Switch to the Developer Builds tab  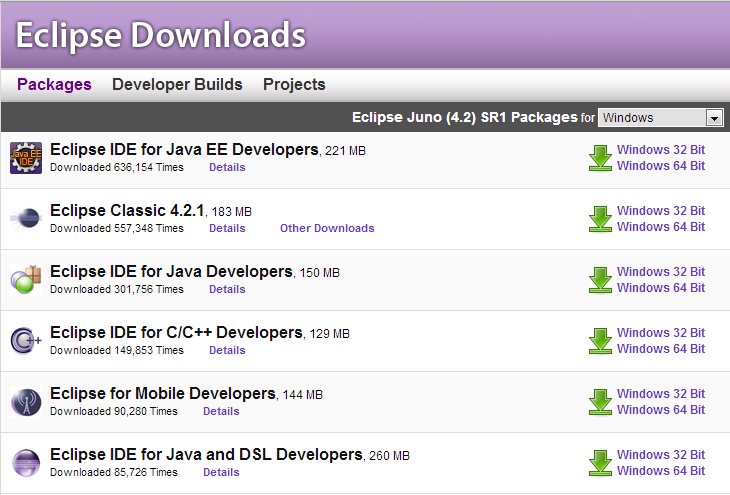click(x=177, y=85)
